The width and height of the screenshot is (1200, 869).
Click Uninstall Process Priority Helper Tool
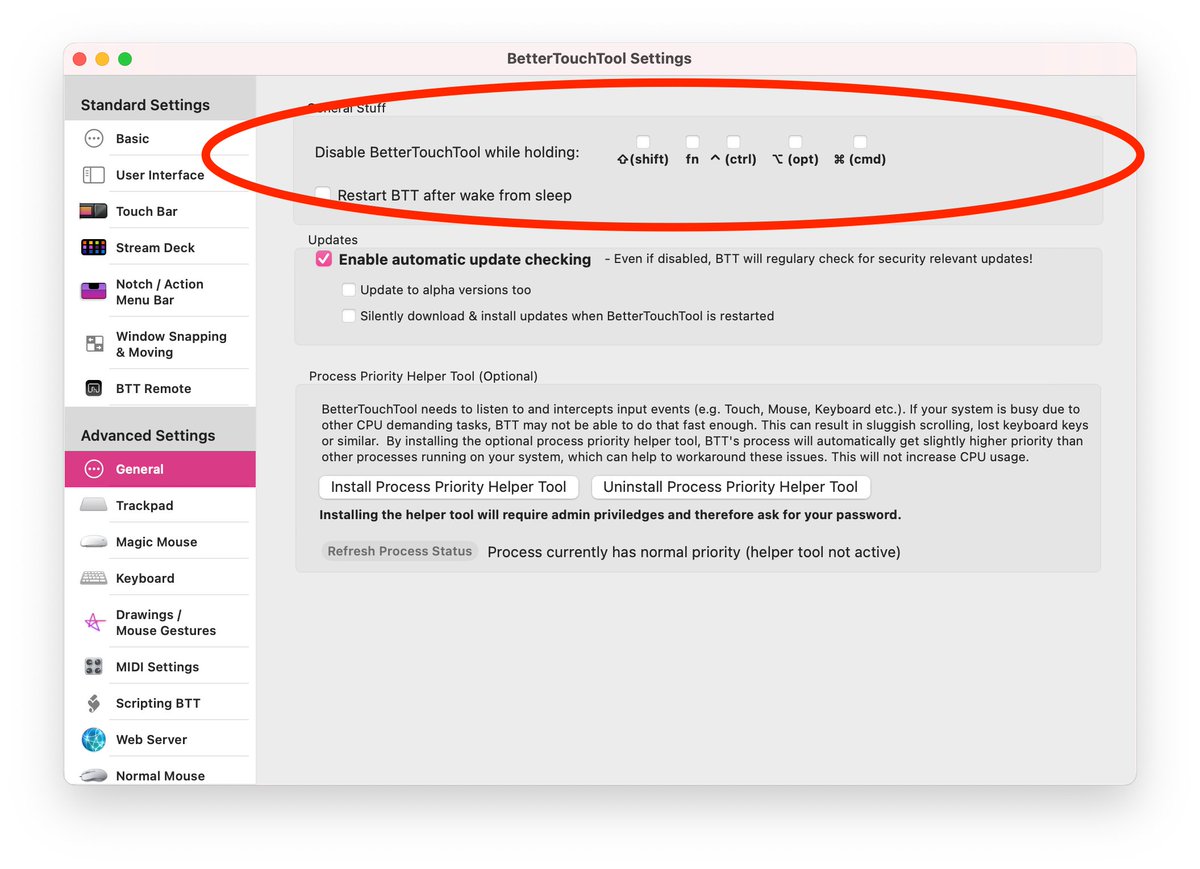(x=731, y=487)
